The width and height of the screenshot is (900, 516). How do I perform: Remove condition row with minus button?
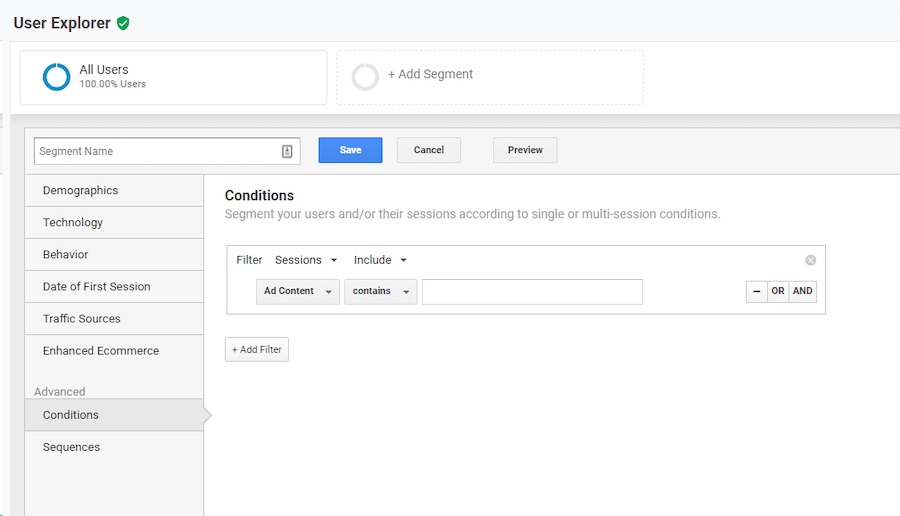tap(757, 291)
